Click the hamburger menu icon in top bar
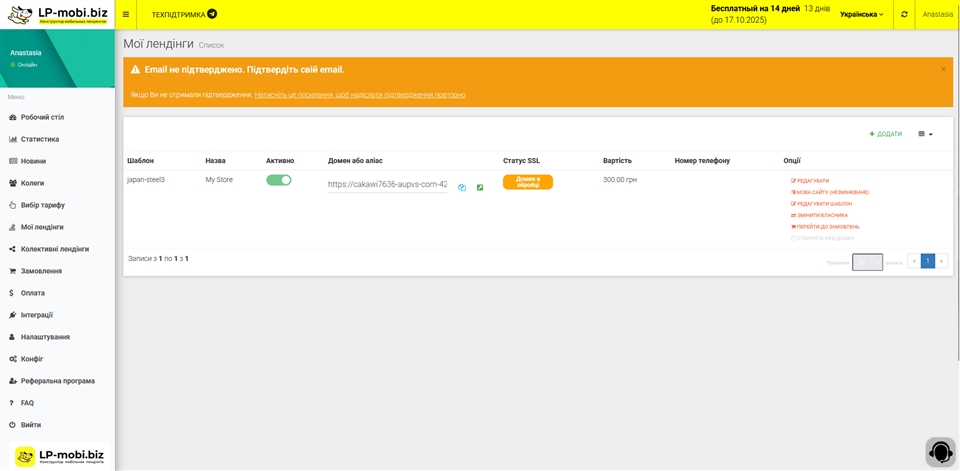Screen dimensions: 960x471 tap(126, 14)
